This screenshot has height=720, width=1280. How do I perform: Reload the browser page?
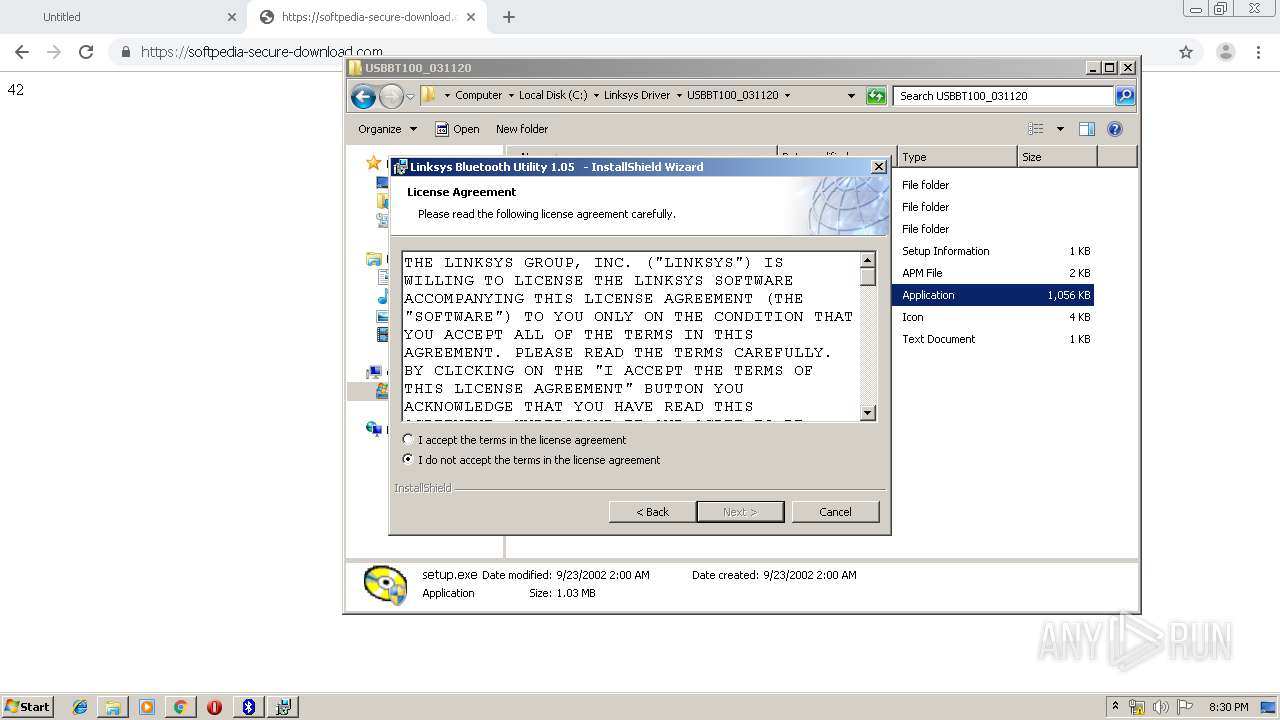tap(86, 52)
